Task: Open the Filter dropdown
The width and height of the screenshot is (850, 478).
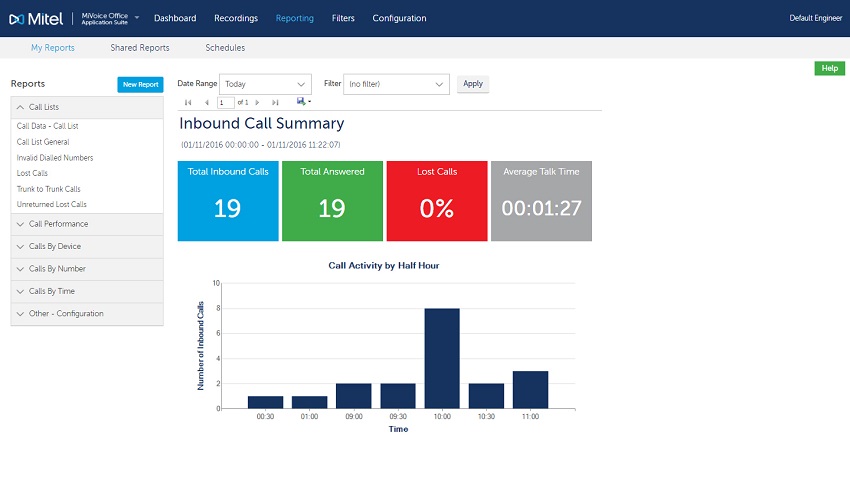Action: (x=396, y=84)
